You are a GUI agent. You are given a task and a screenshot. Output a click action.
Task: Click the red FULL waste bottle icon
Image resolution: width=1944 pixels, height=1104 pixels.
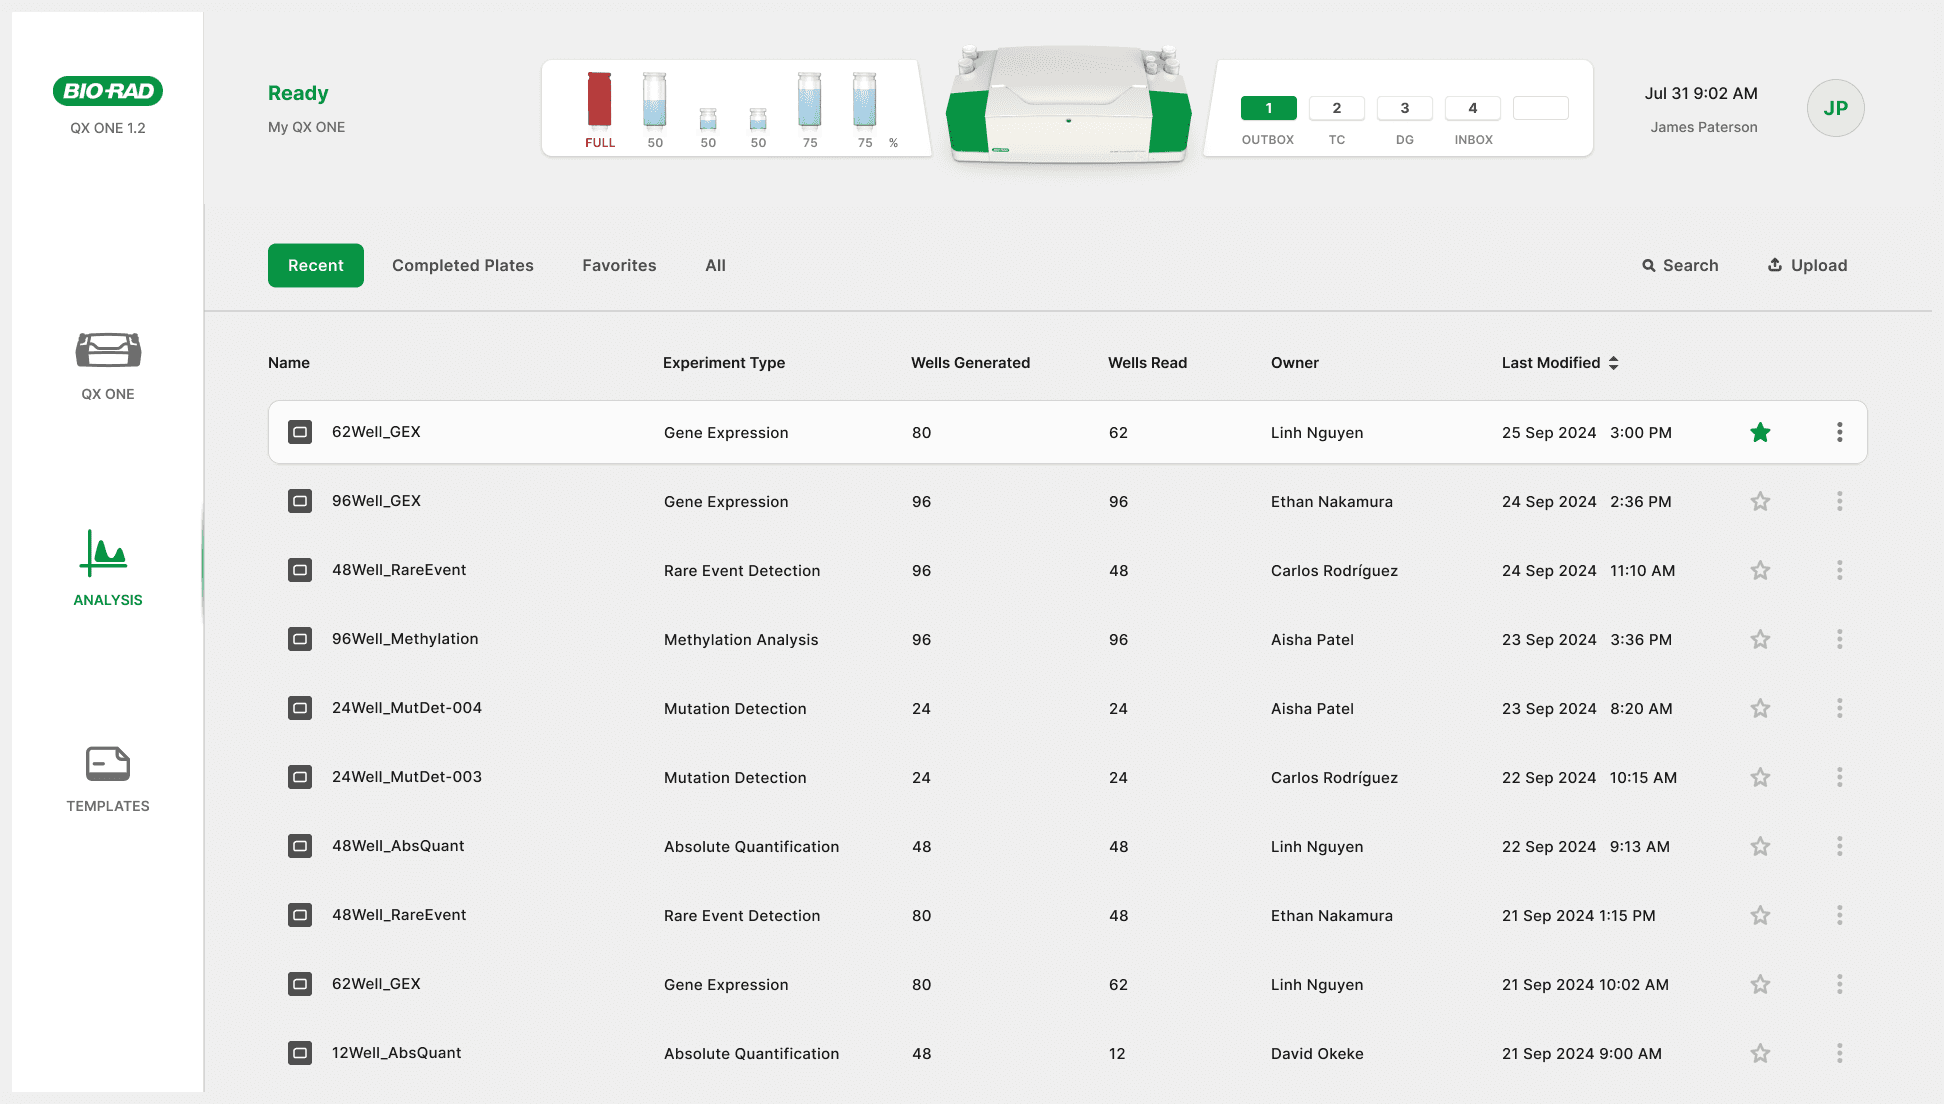[599, 101]
